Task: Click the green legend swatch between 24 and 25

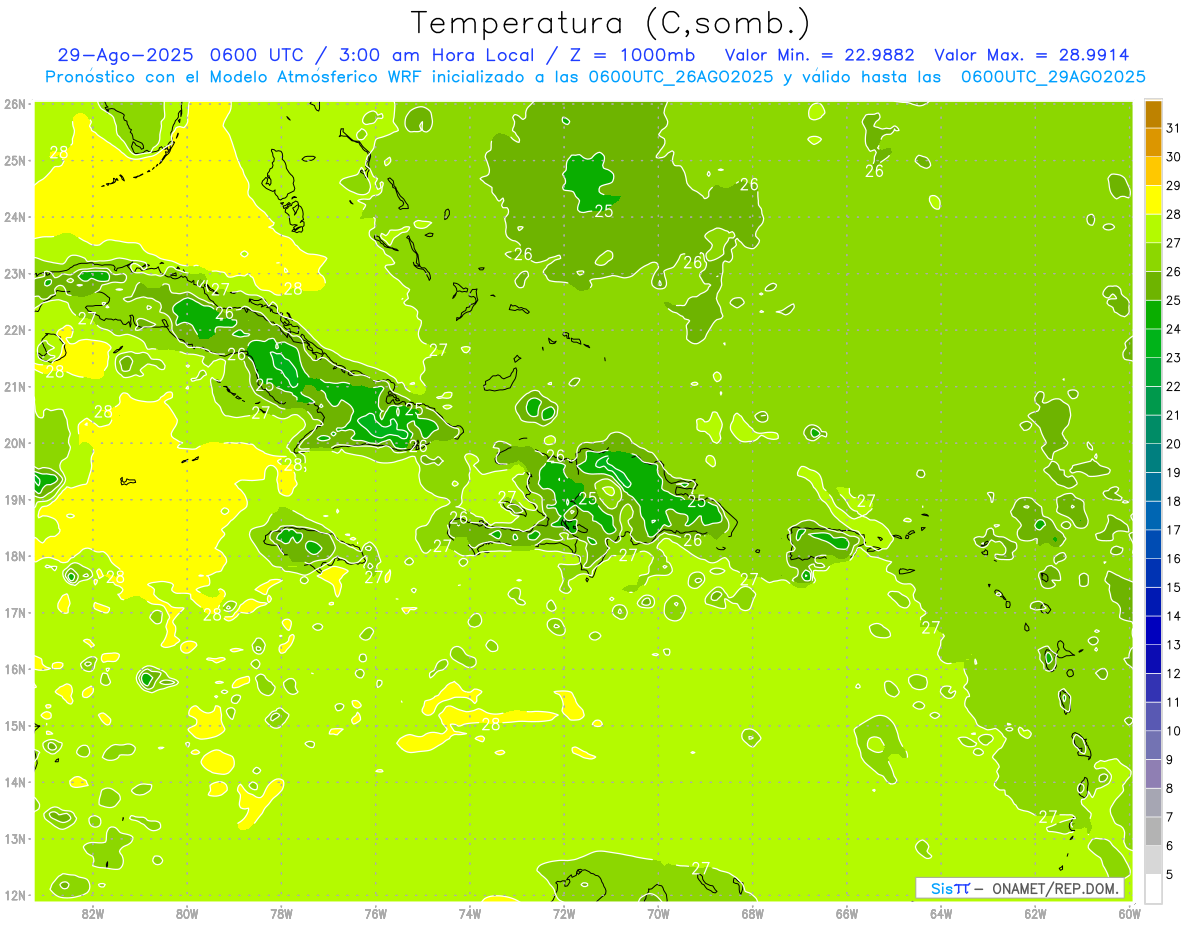Action: pos(1153,315)
